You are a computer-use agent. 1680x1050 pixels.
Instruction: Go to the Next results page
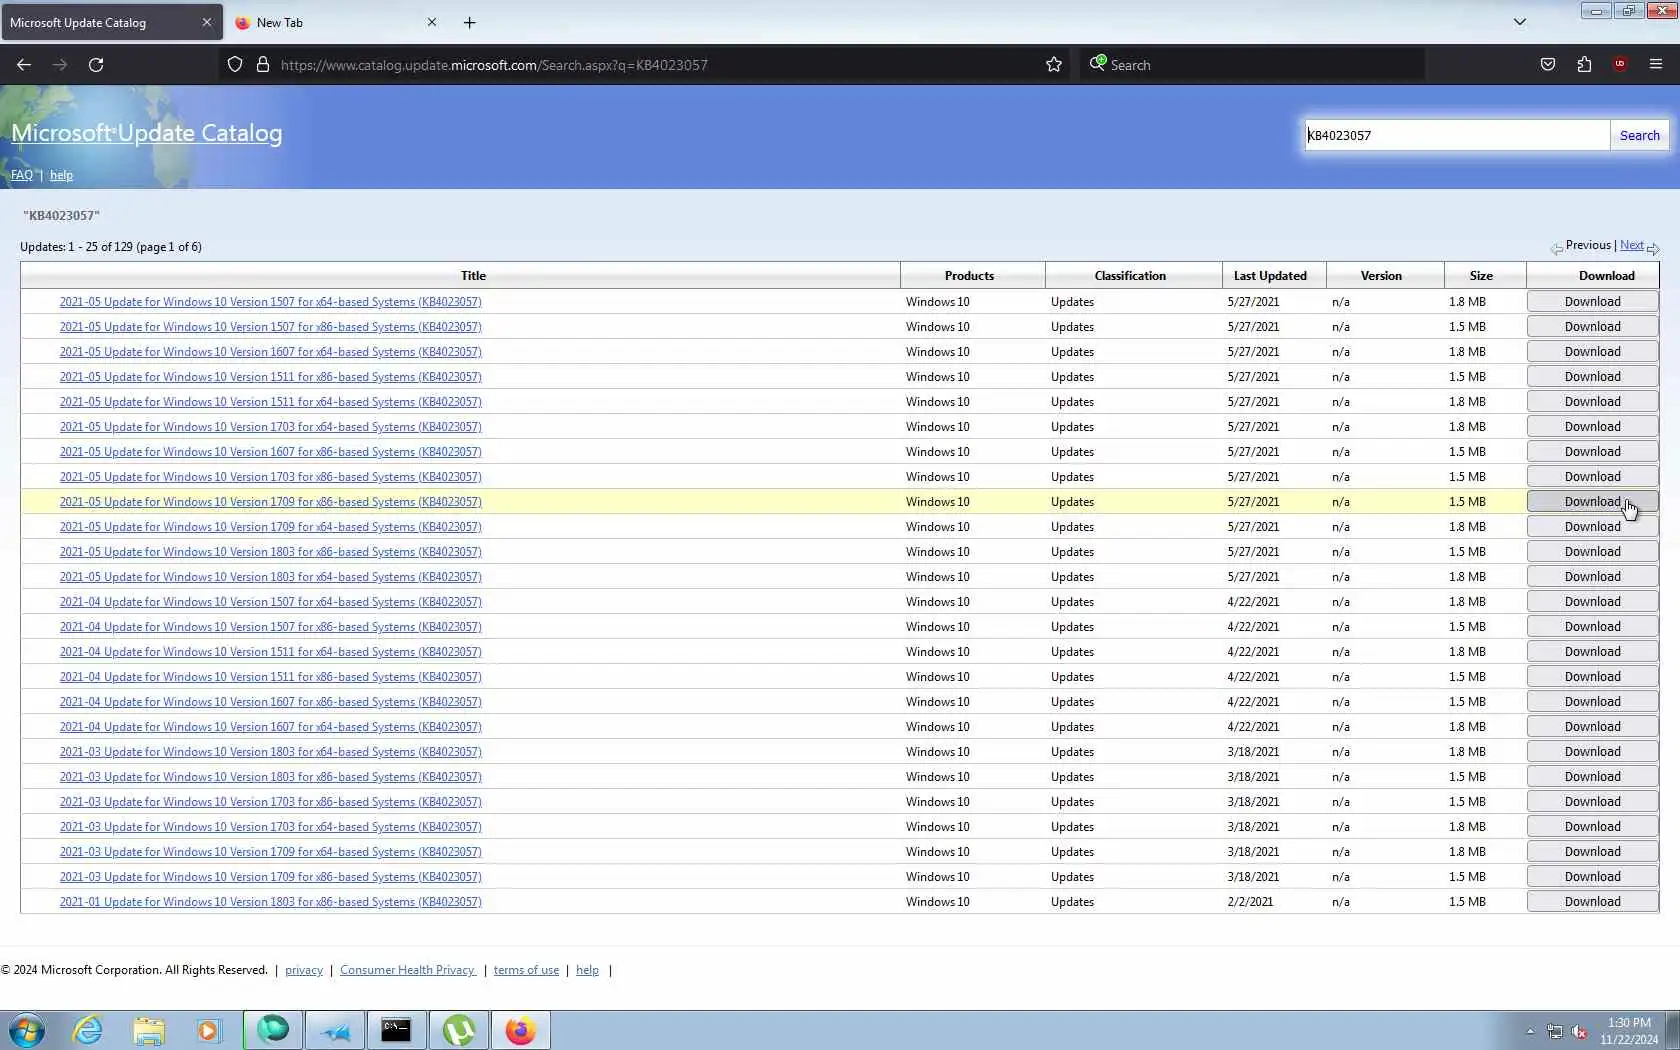1632,245
